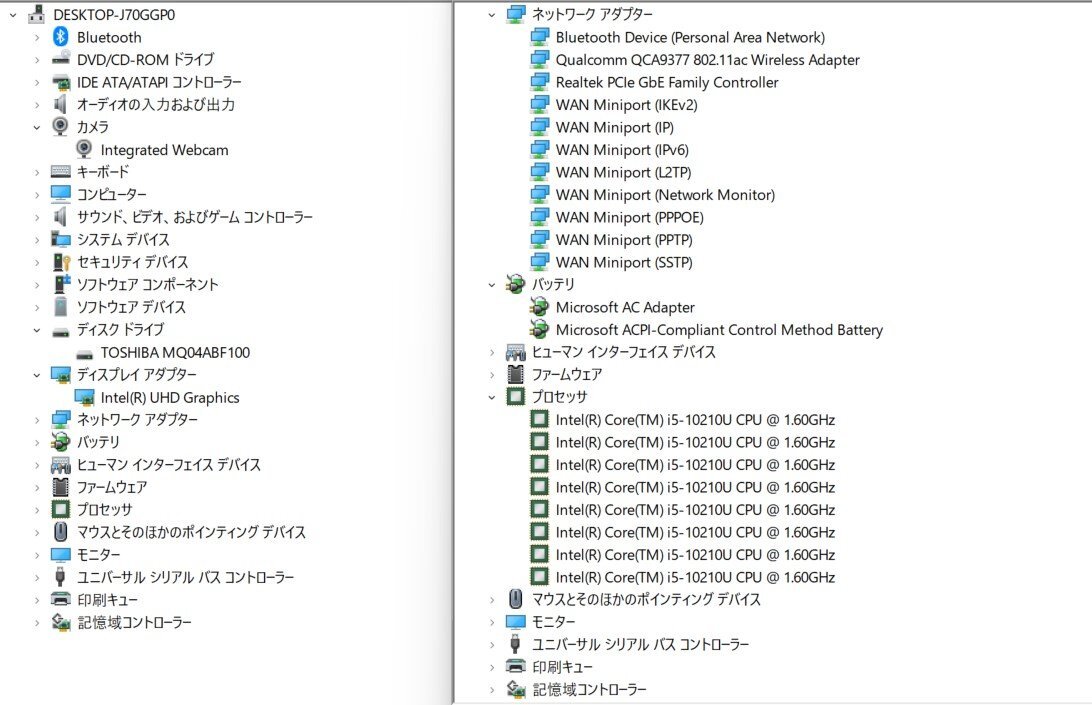Click the WAN Miniport (IPv6) entry
Screen dimensions: 1092x705
(x=622, y=150)
